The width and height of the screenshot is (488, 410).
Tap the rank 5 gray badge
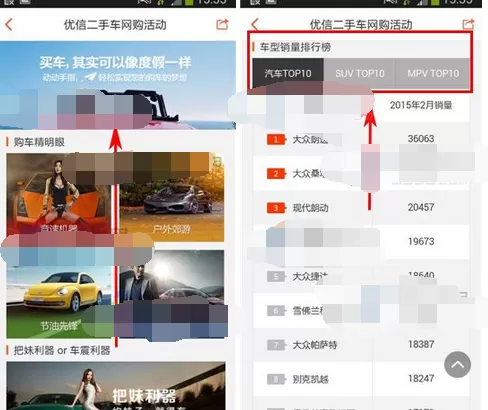pos(276,276)
